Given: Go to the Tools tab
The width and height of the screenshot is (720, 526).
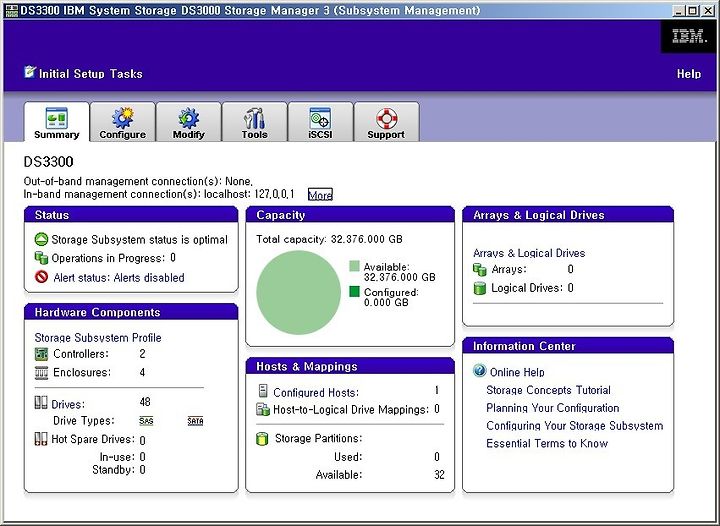Looking at the screenshot, I should click(254, 122).
